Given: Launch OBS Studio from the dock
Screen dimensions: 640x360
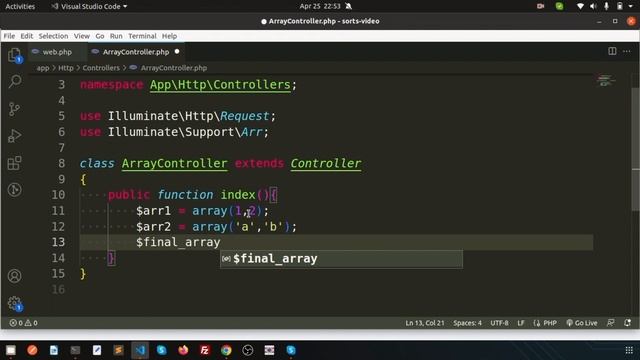Looking at the screenshot, I should tap(248, 350).
